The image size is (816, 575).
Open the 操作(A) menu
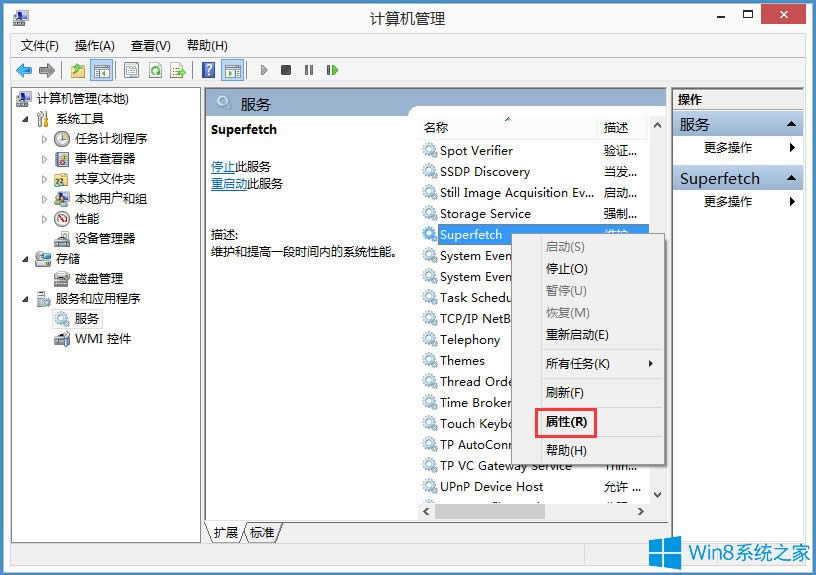[94, 46]
